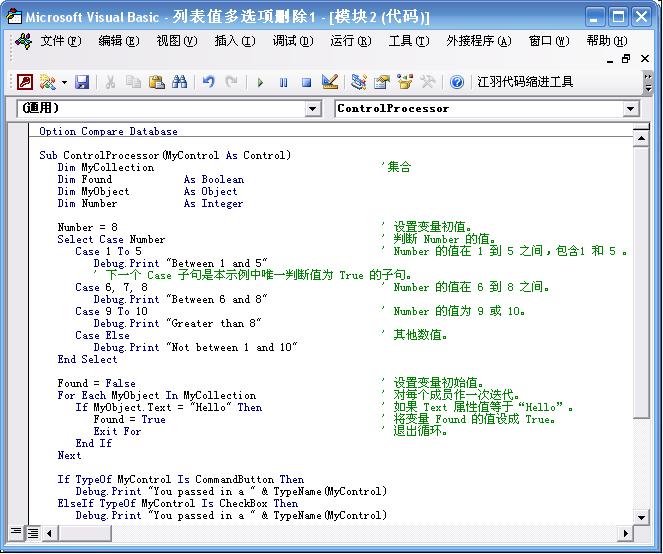Image resolution: width=663 pixels, height=554 pixels.
Task: Save the project with the floppy icon
Action: [82, 82]
